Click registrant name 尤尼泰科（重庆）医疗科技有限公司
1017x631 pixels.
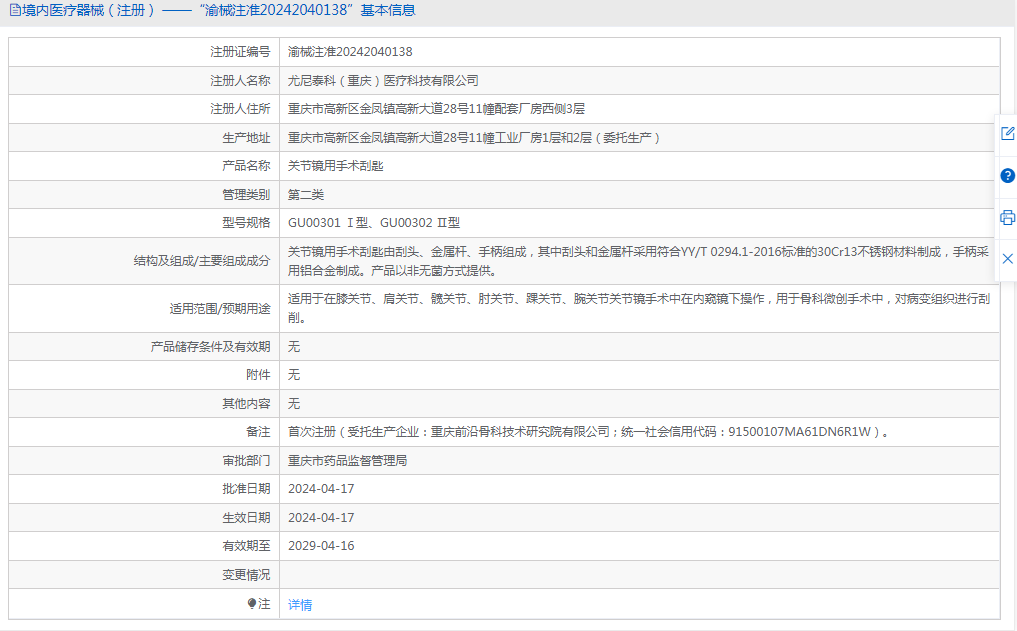[x=383, y=80]
